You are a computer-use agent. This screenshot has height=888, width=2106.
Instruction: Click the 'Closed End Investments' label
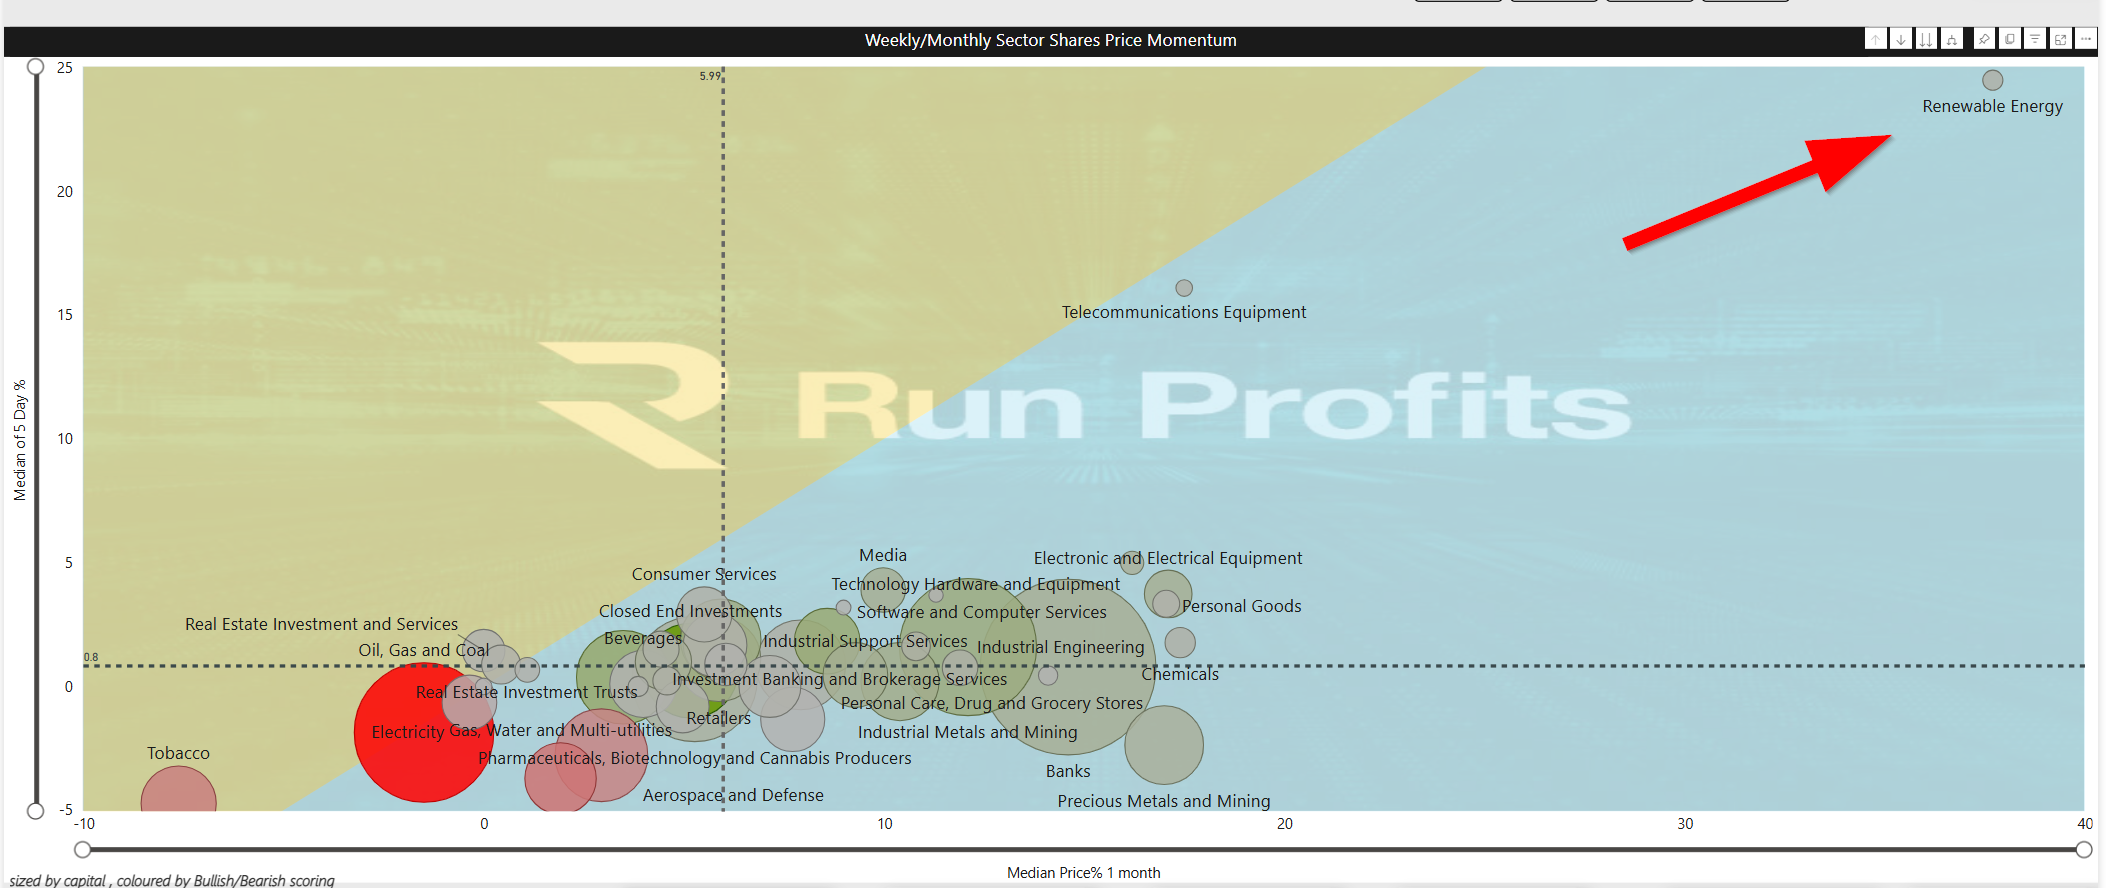pyautogui.click(x=691, y=611)
